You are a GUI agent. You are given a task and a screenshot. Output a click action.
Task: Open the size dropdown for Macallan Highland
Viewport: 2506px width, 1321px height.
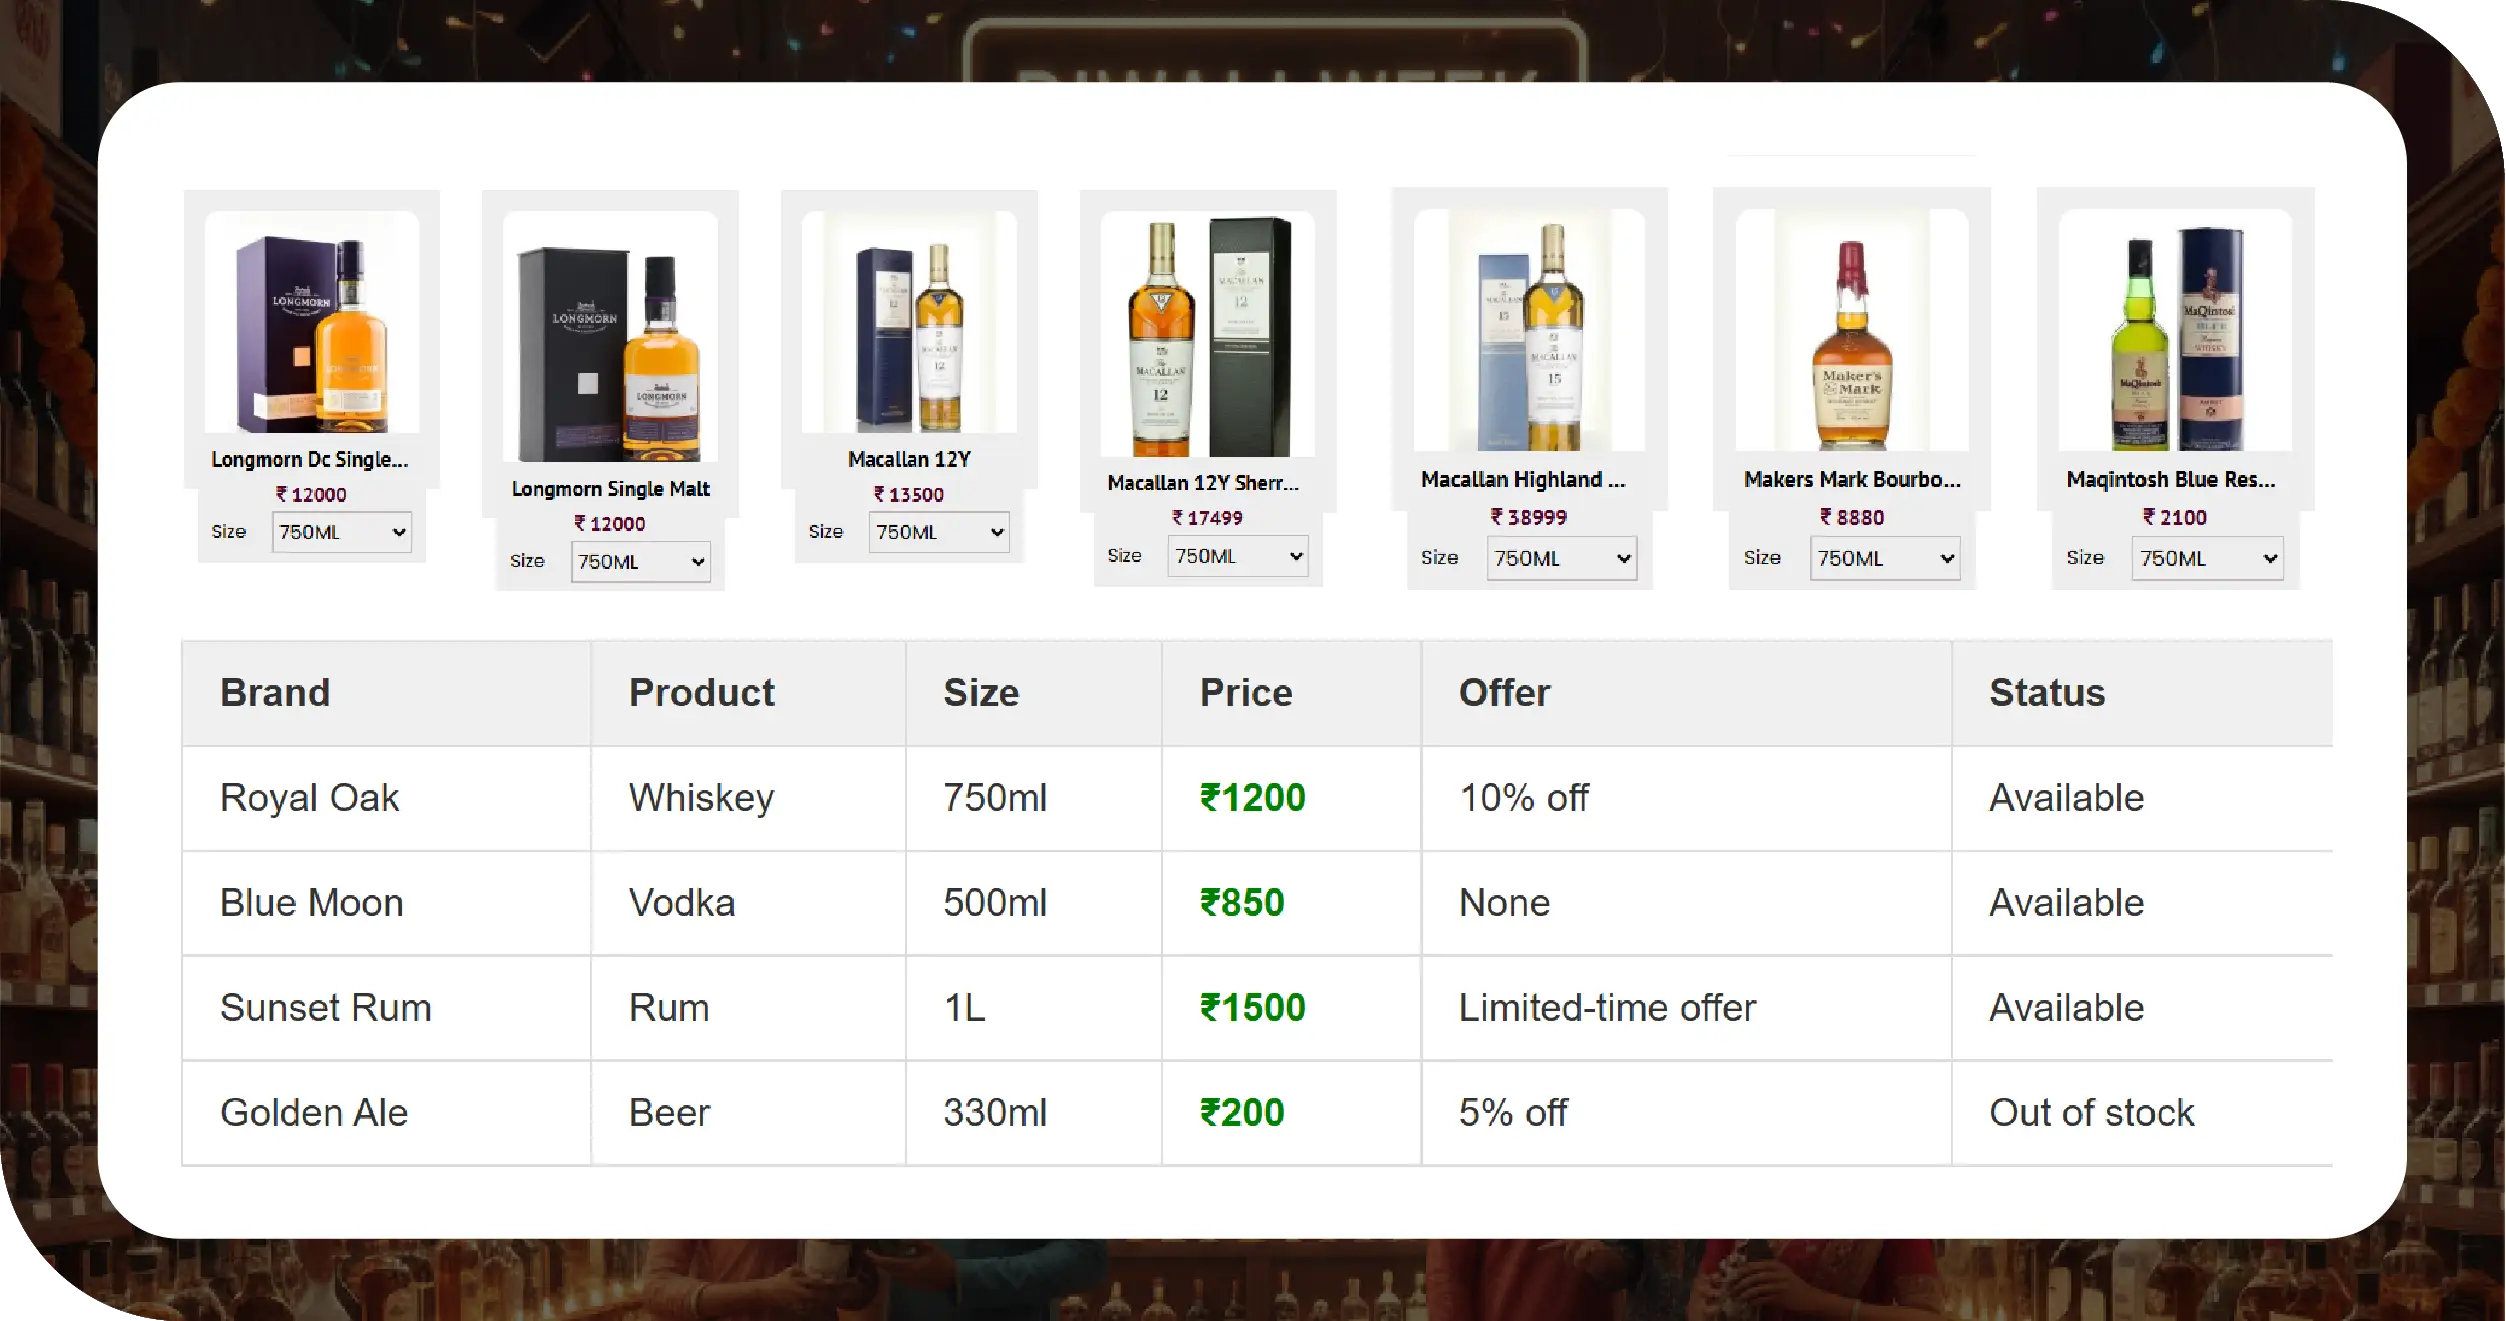[1560, 558]
